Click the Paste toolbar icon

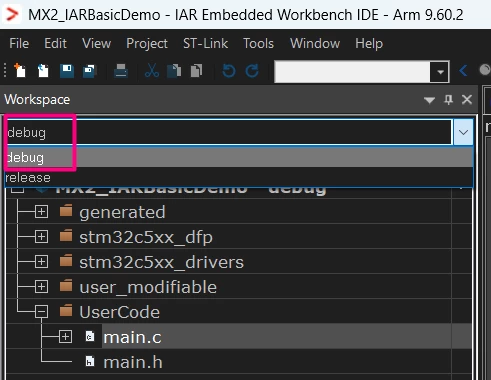tap(197, 71)
